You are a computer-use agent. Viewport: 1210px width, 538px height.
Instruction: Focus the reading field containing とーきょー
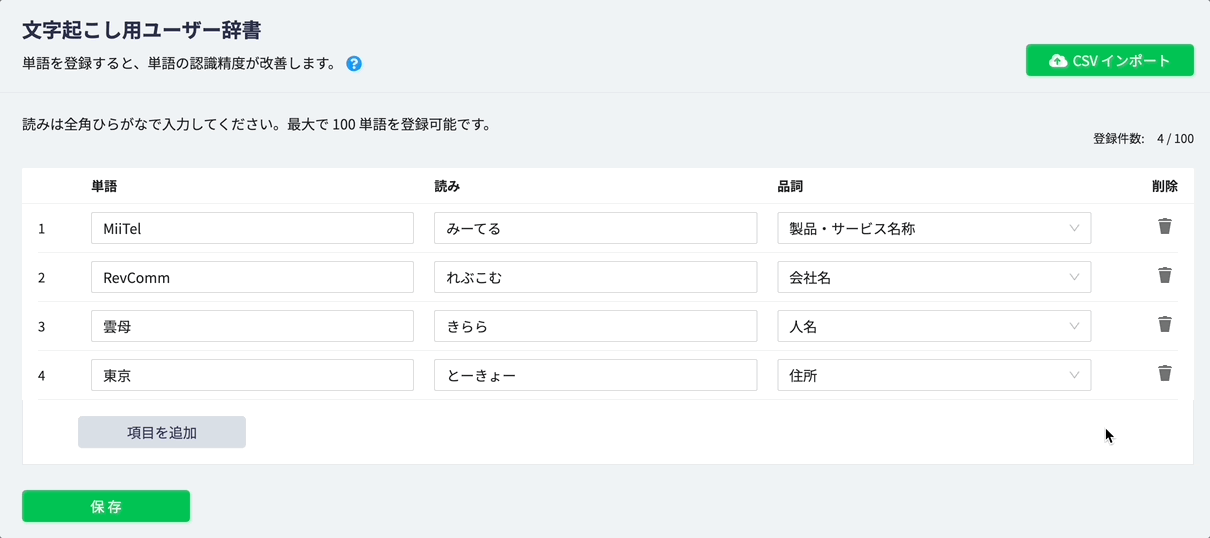pos(595,375)
